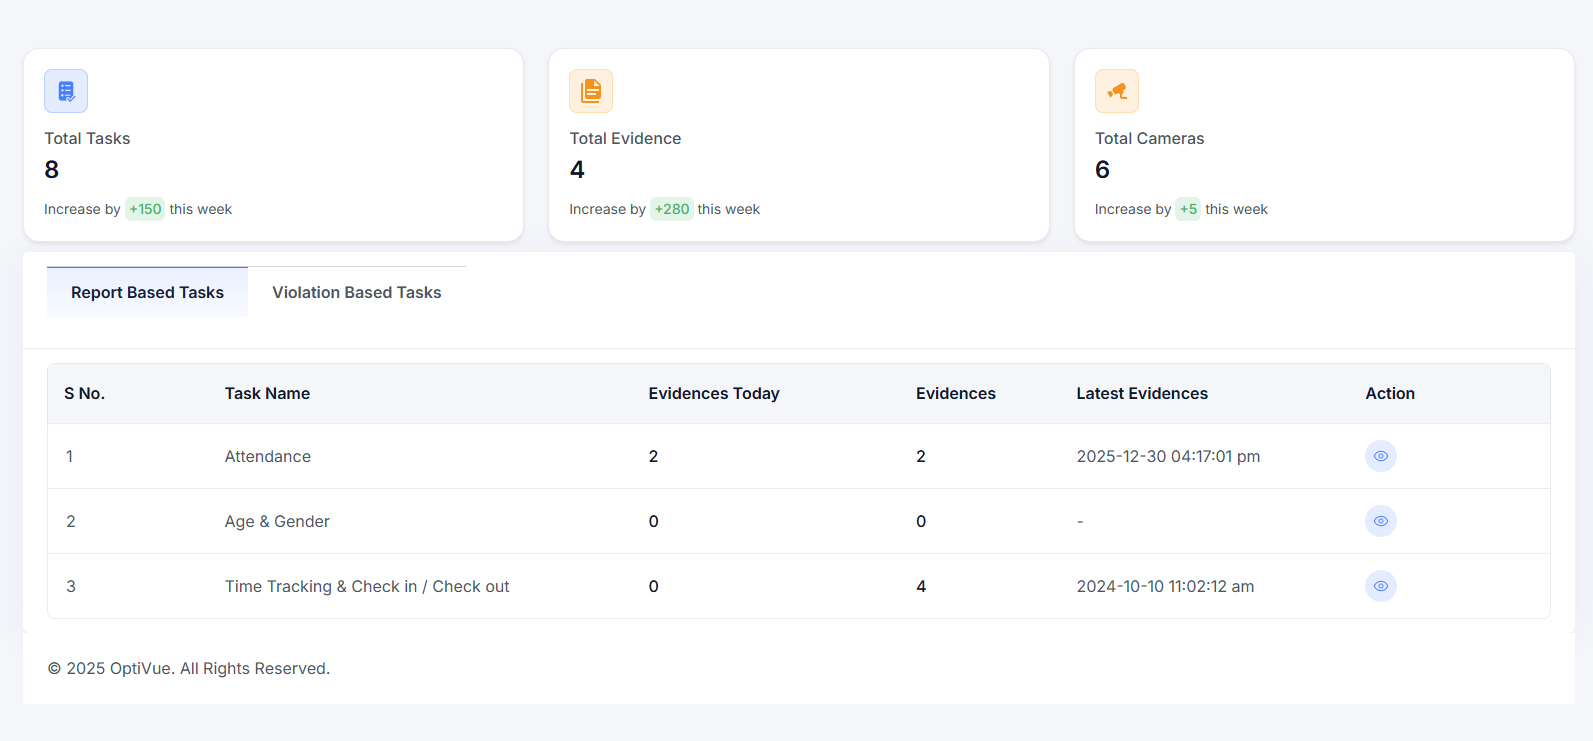Click the +280 increase badge
Viewport: 1593px width, 741px height.
(671, 209)
